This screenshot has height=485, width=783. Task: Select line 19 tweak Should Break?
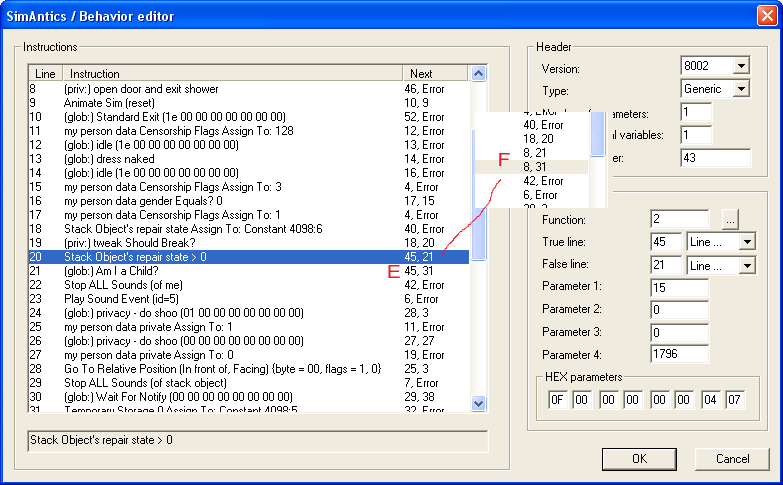pyautogui.click(x=249, y=243)
